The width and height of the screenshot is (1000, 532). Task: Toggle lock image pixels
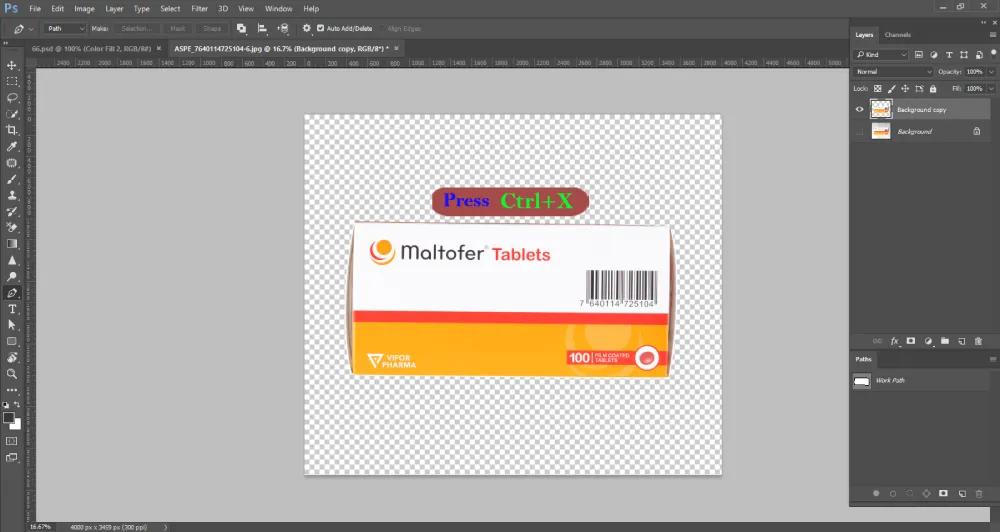click(892, 89)
